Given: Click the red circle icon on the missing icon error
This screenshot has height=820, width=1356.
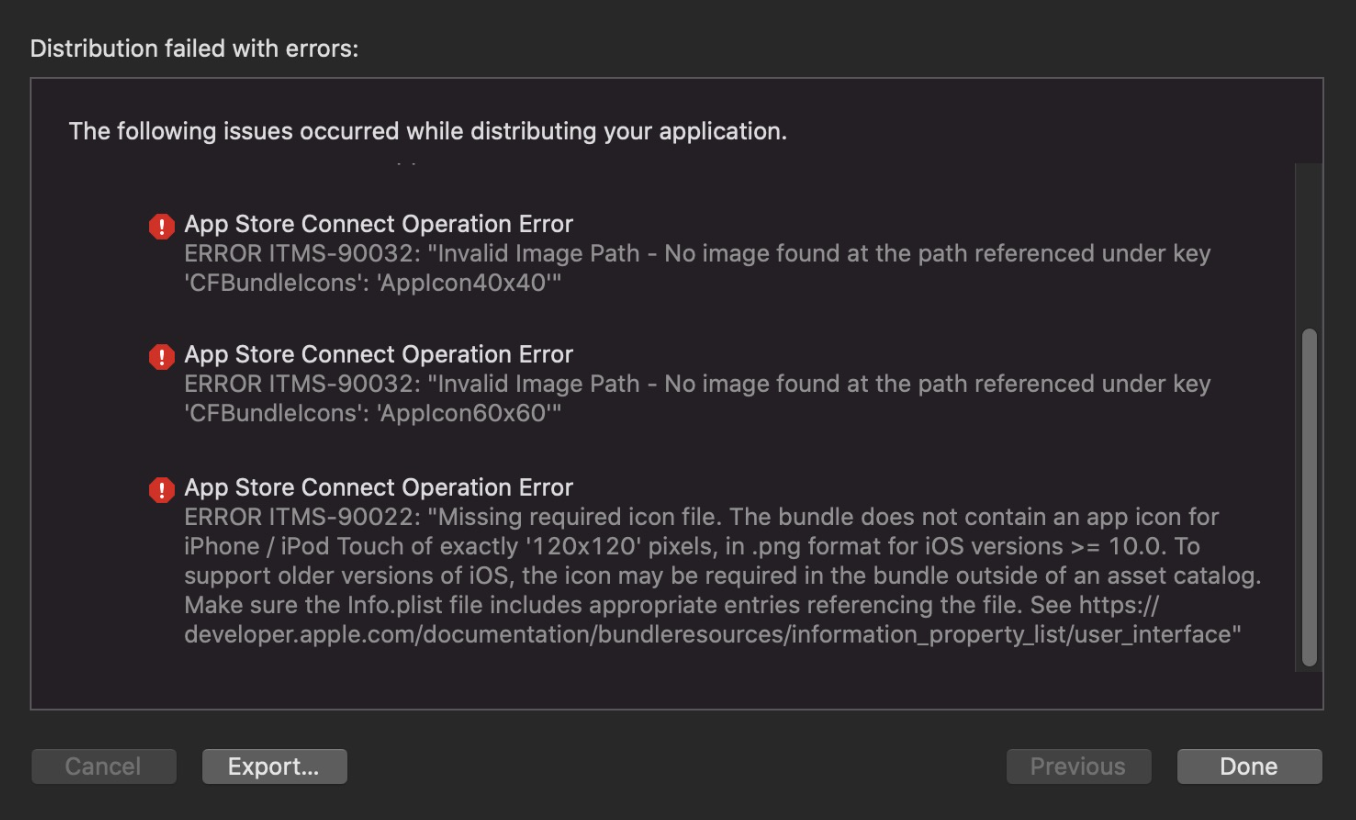Looking at the screenshot, I should 162,489.
